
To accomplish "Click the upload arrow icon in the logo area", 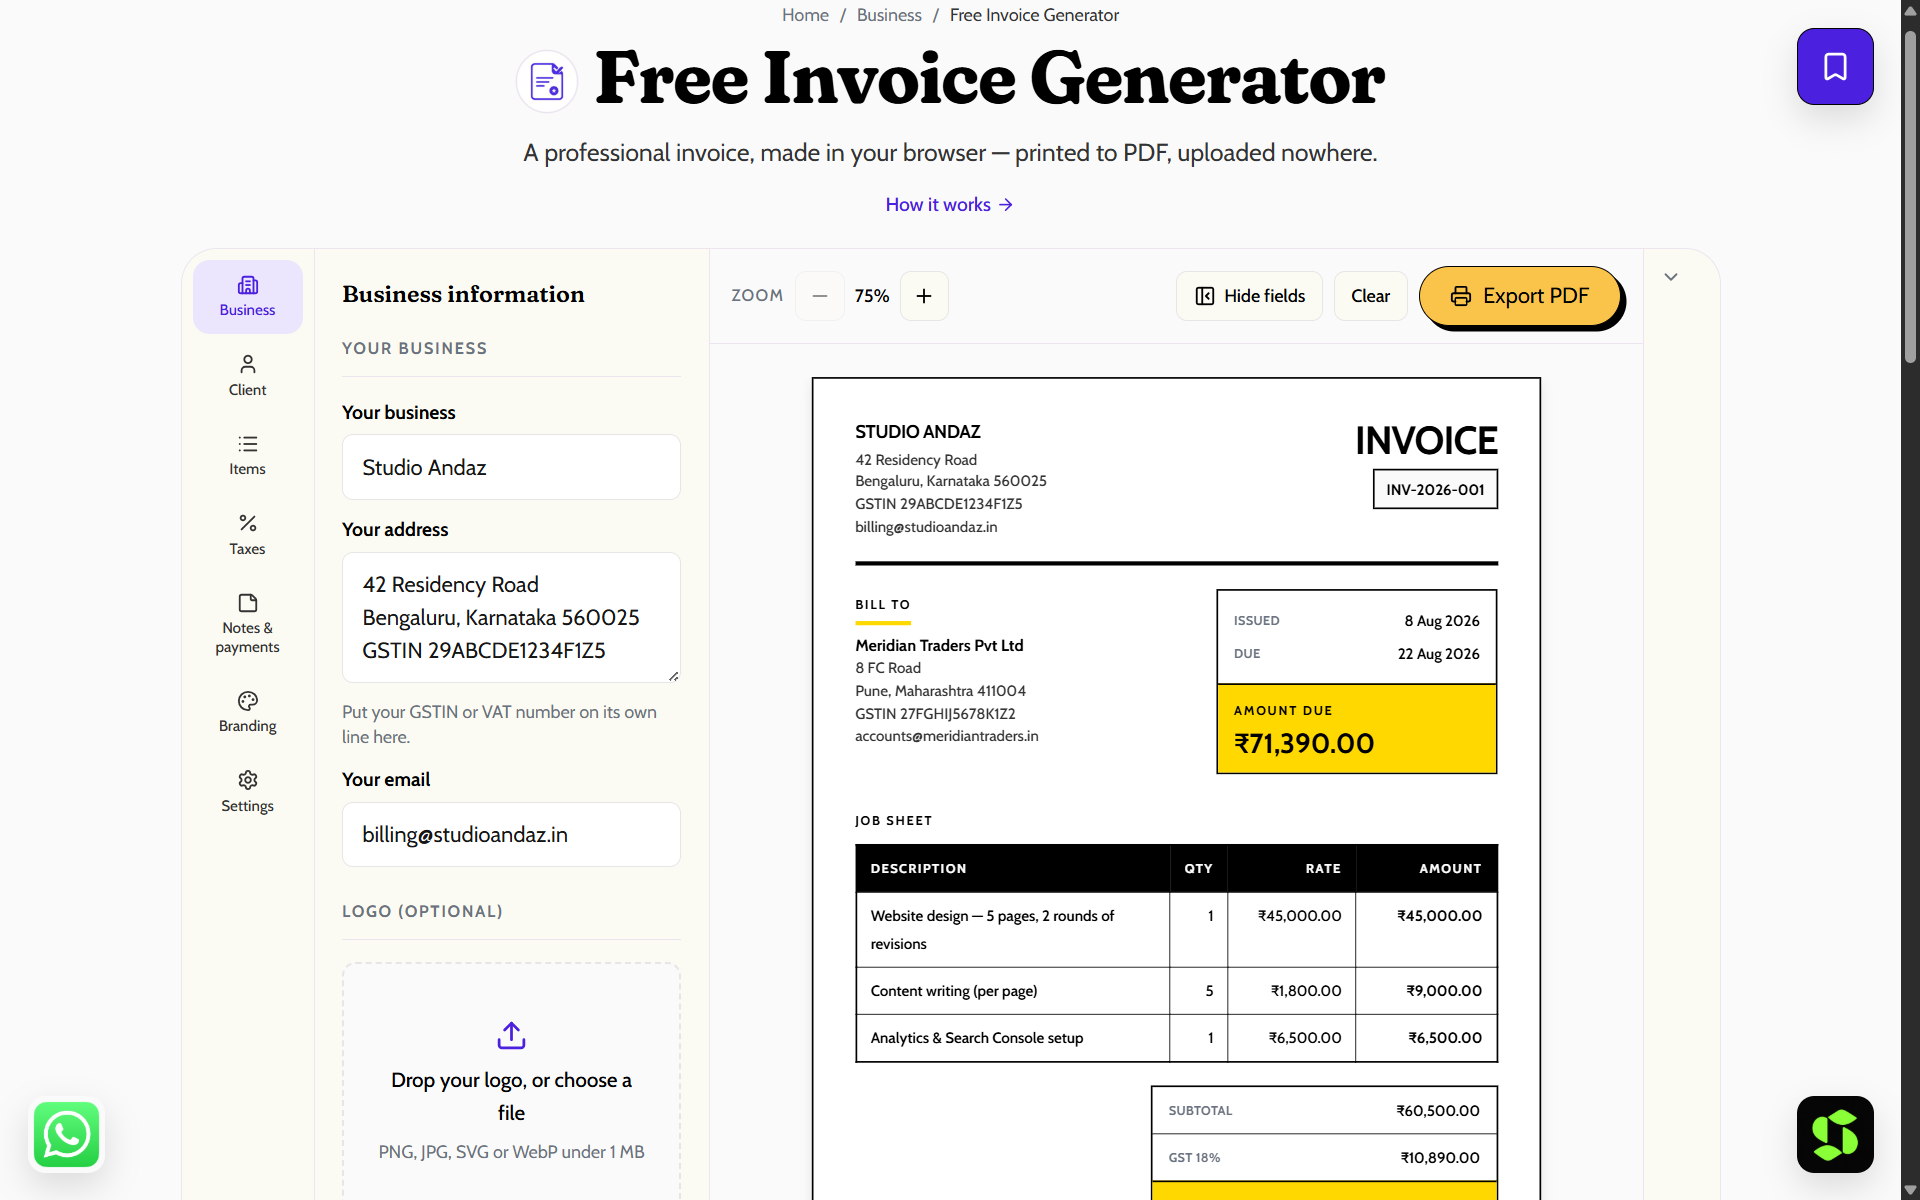I will (511, 1035).
